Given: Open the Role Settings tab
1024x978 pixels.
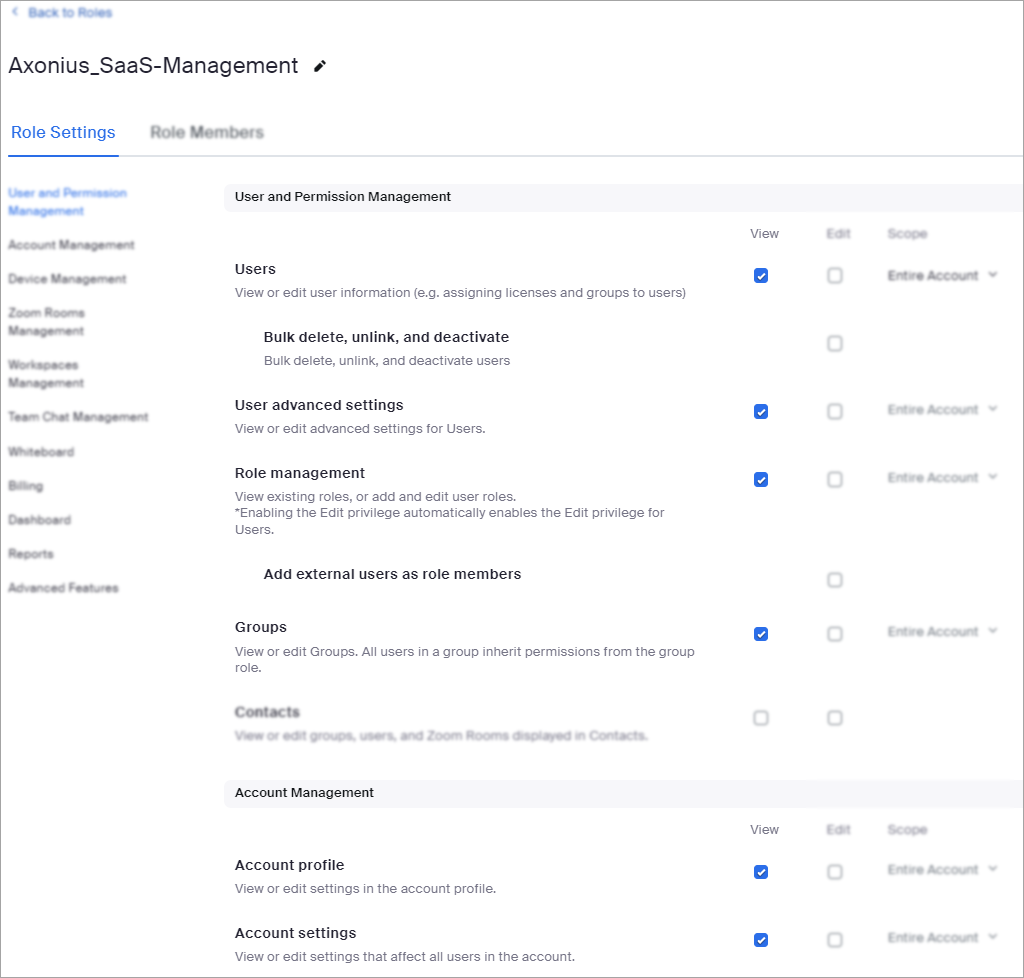Looking at the screenshot, I should [63, 133].
